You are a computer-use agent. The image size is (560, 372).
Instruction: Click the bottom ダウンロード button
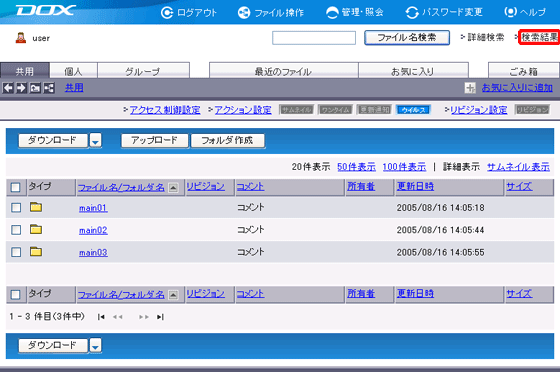tap(53, 345)
